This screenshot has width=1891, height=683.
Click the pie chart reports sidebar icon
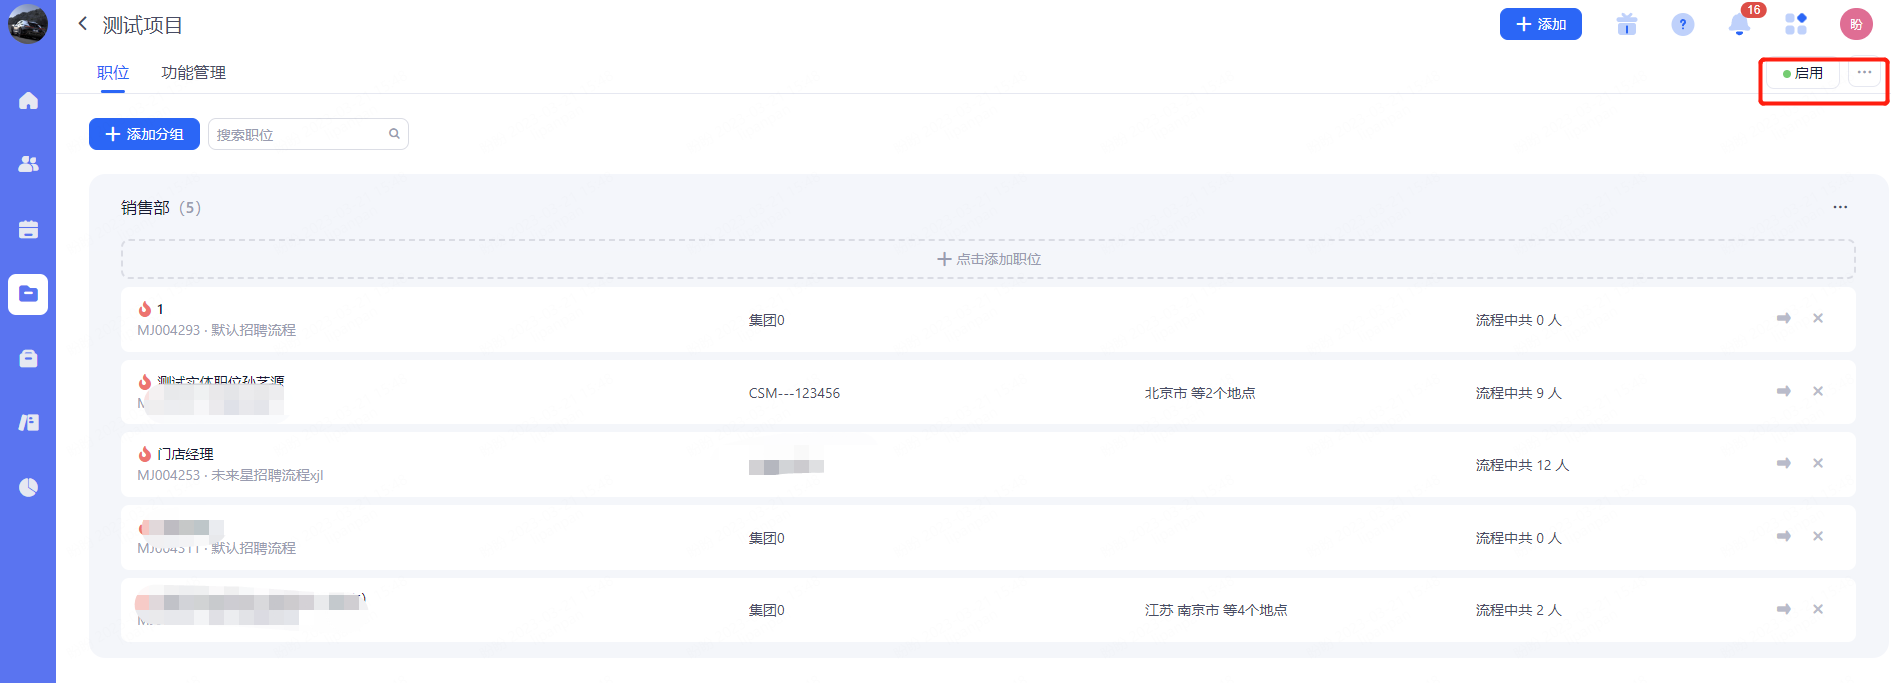(x=28, y=487)
